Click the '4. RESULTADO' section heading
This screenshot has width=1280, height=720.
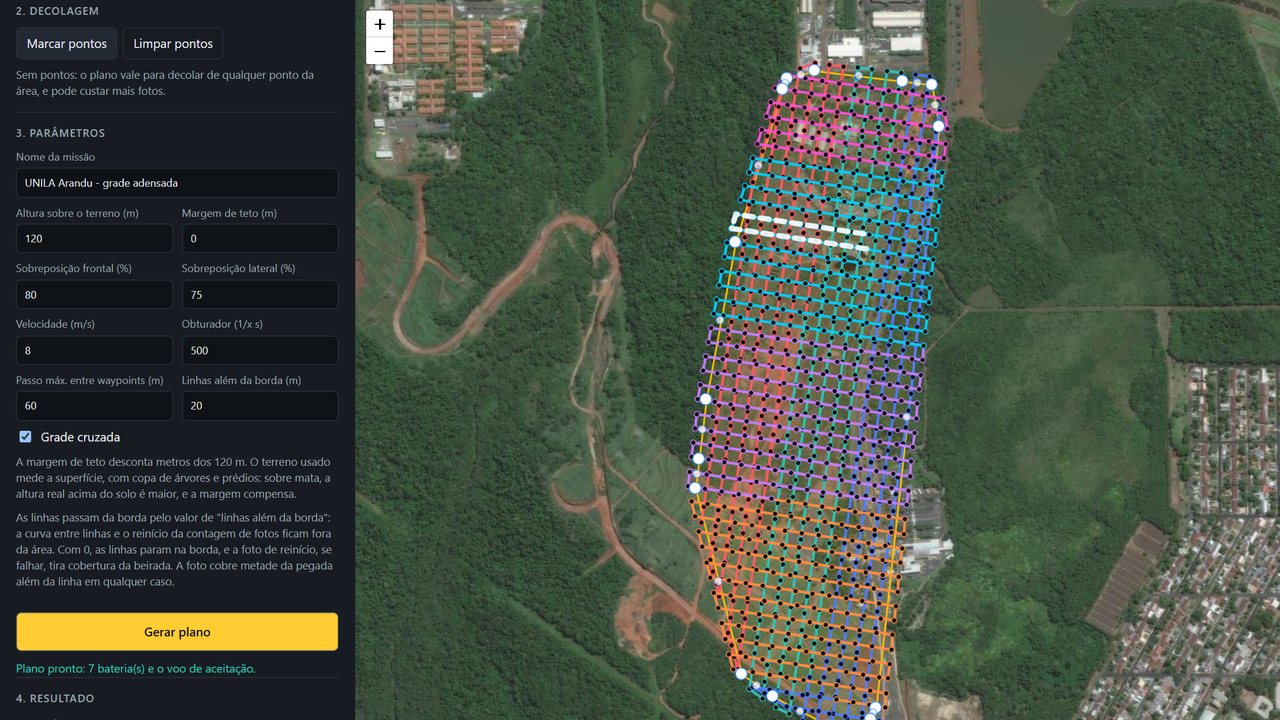[55, 698]
